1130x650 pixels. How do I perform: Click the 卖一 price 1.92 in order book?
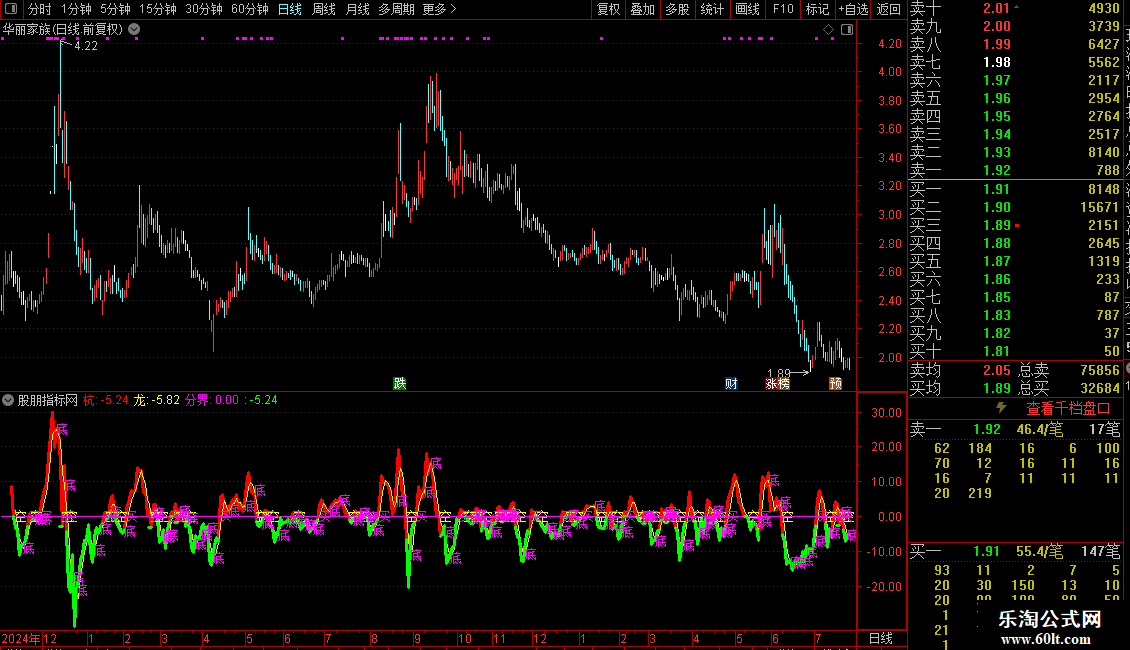(x=997, y=171)
